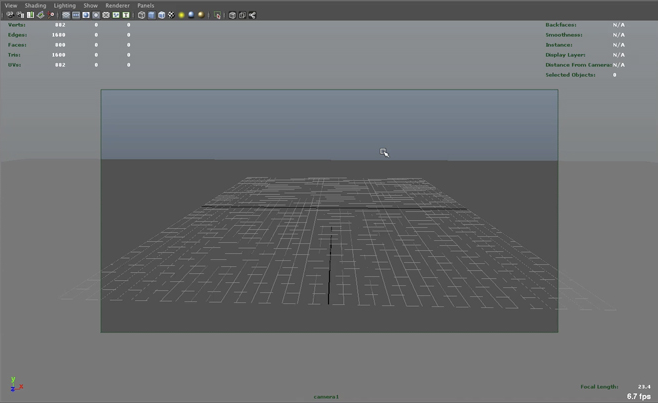Toggle the resolution gate display
Viewport: 658px width, 403px height.
click(86, 15)
